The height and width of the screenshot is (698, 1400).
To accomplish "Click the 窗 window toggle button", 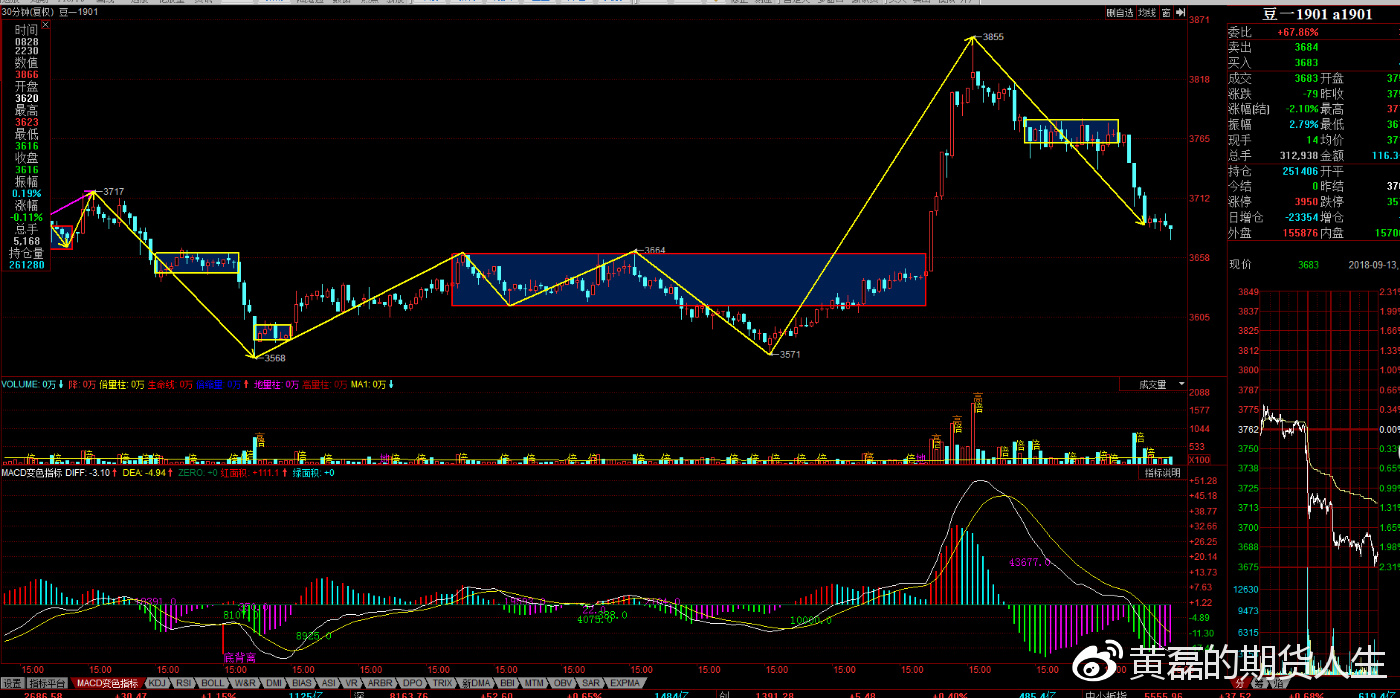I will tap(1166, 13).
